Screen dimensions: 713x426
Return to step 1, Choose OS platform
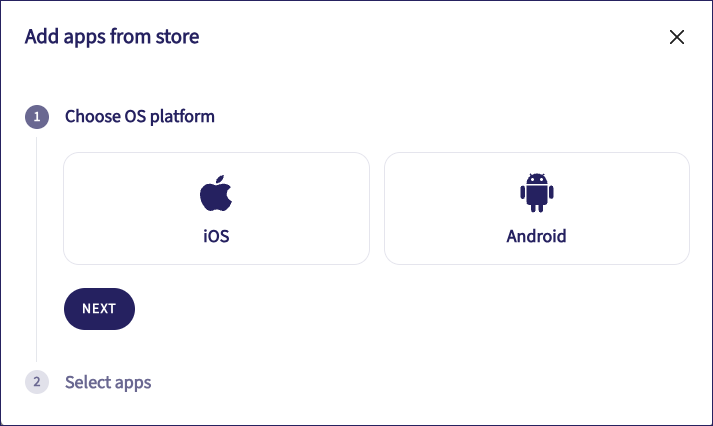click(x=140, y=117)
